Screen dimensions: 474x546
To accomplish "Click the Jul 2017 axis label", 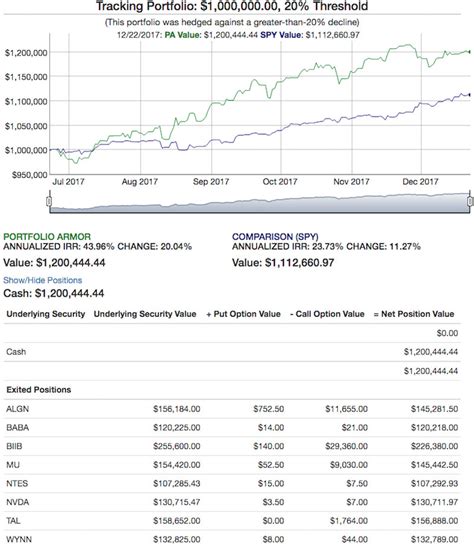I will pos(68,181).
